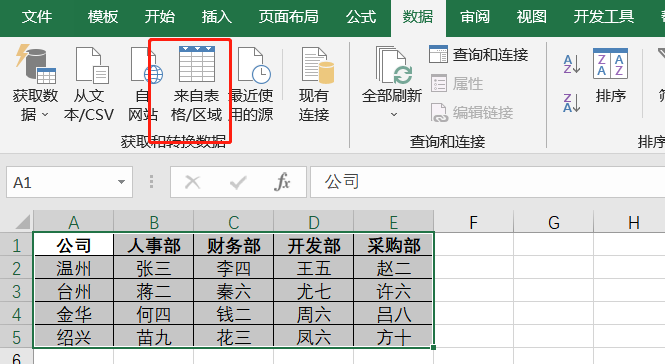Image resolution: width=665 pixels, height=364 pixels.
Task: Click the formula bar options dots
Action: click(151, 182)
